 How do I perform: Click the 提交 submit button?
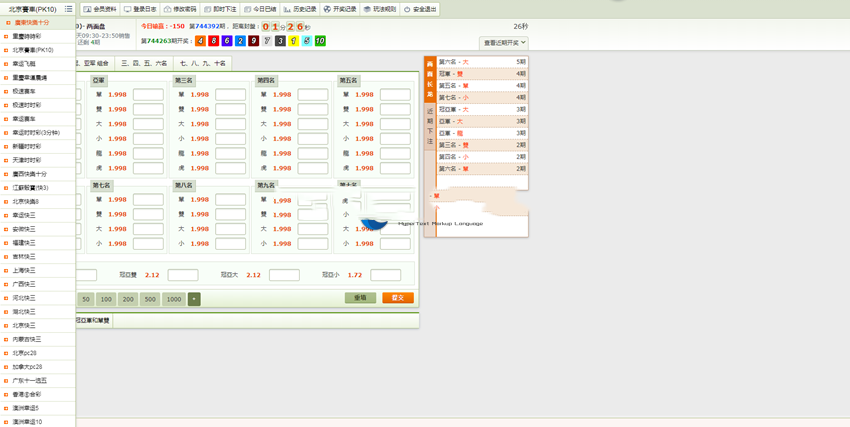point(397,298)
